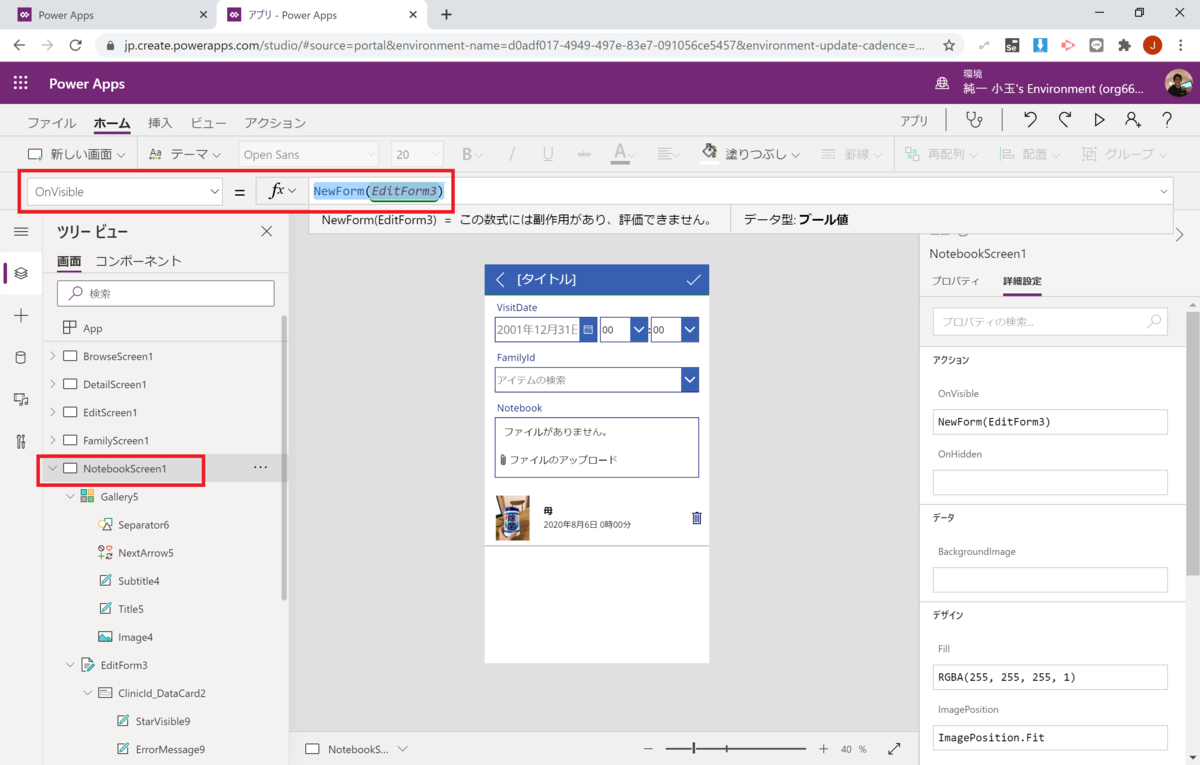Open the environment selector icon
Viewport: 1200px width, 765px height.
pyautogui.click(x=942, y=83)
